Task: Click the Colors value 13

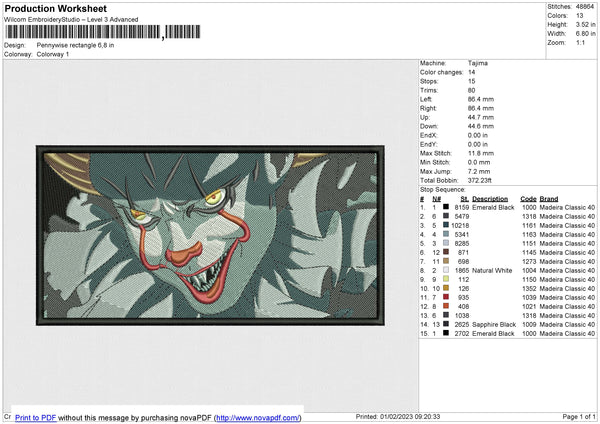Action: click(x=579, y=16)
